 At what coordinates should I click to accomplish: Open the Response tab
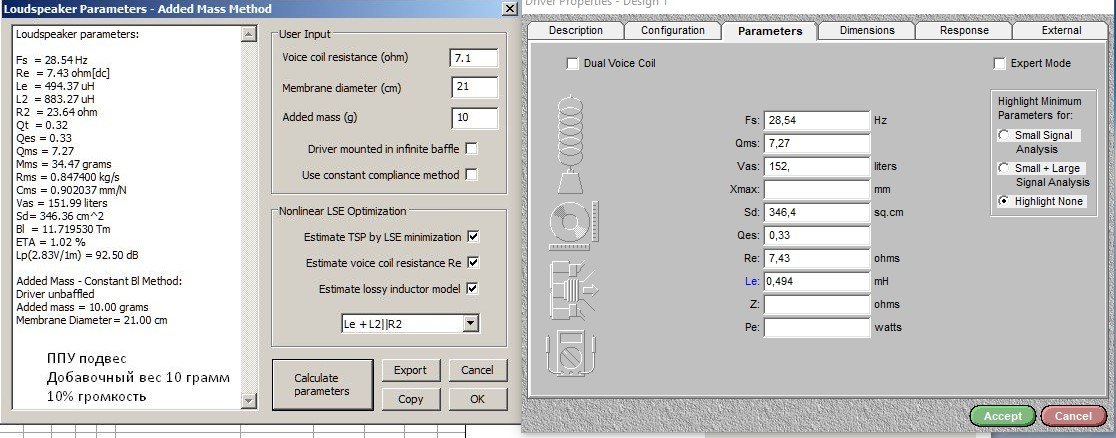[x=964, y=31]
